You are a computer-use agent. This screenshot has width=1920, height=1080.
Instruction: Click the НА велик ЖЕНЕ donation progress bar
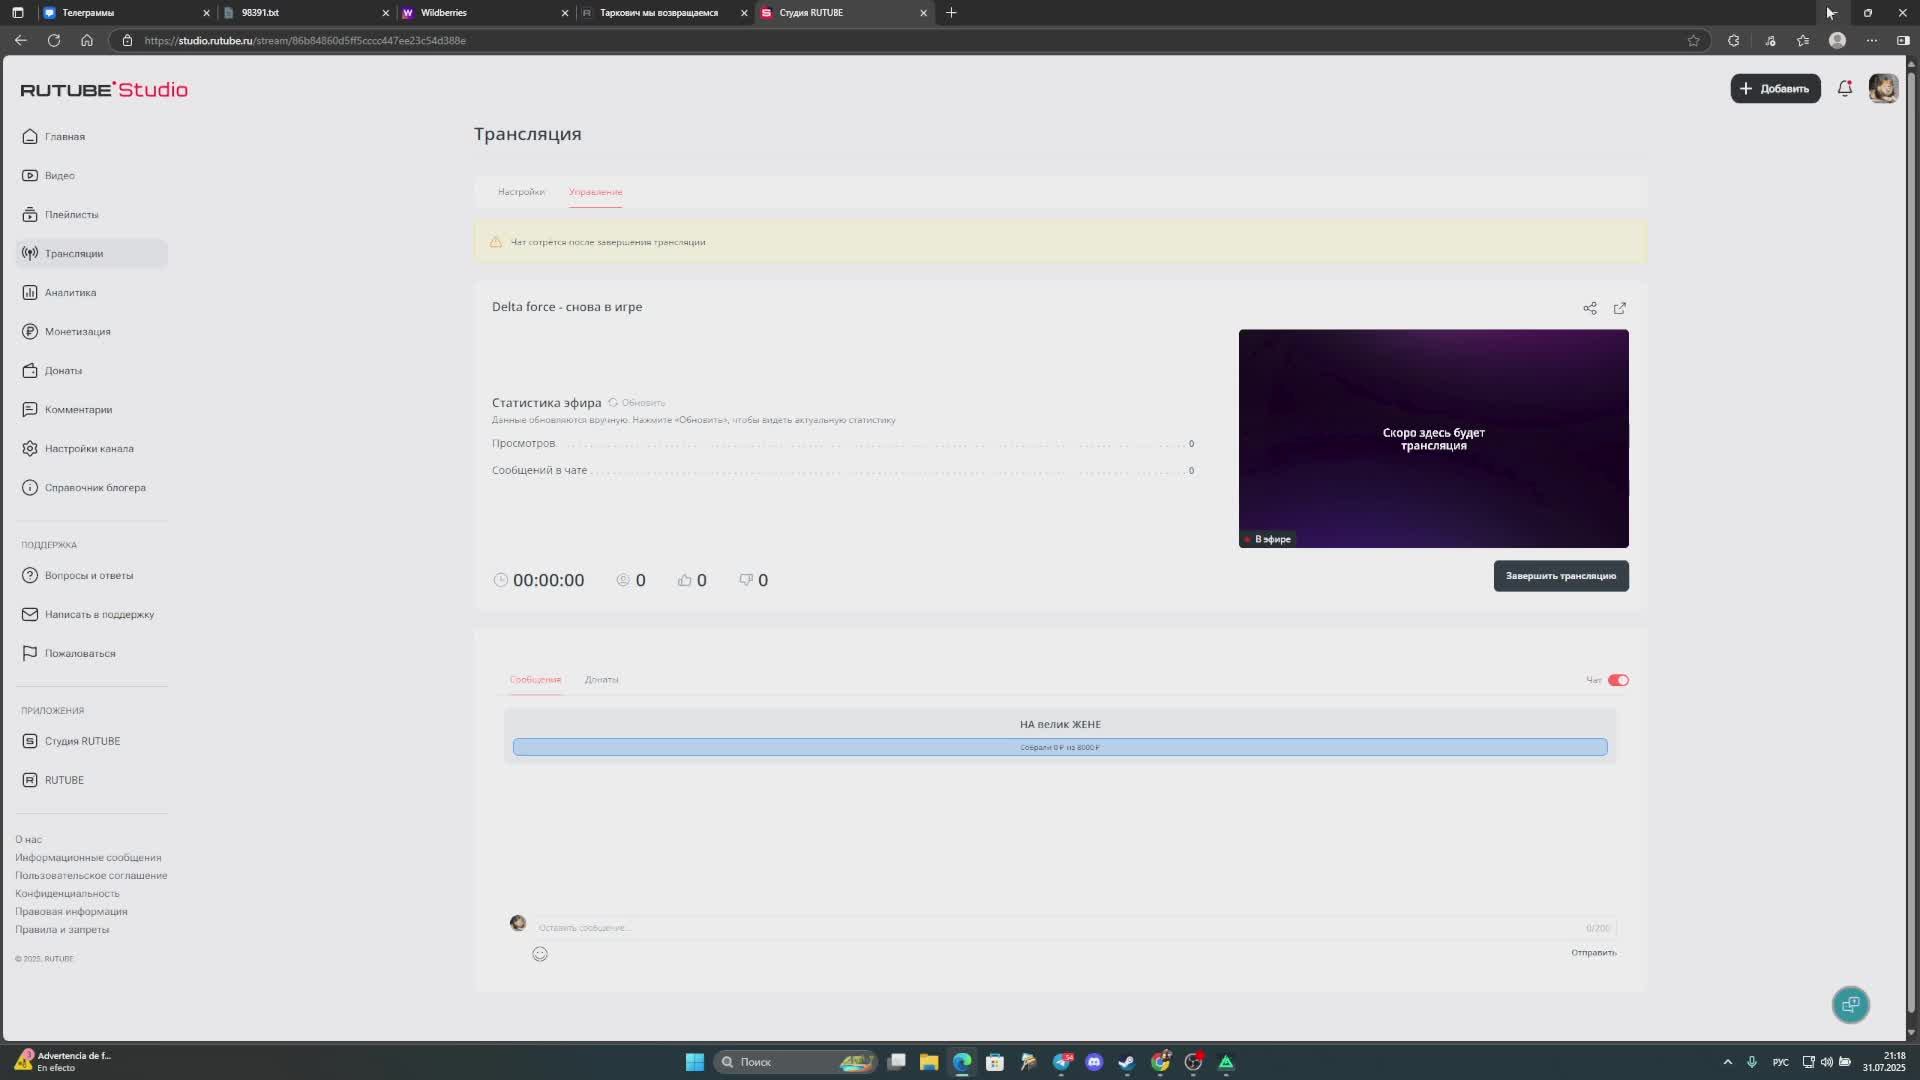pyautogui.click(x=1059, y=747)
